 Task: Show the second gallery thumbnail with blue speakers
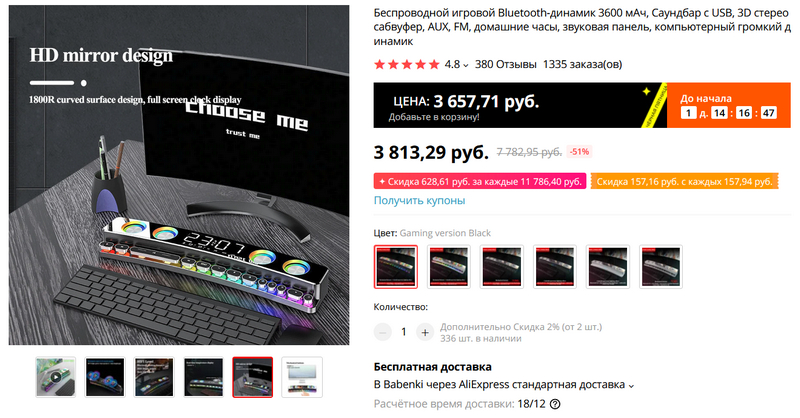pyautogui.click(x=105, y=377)
